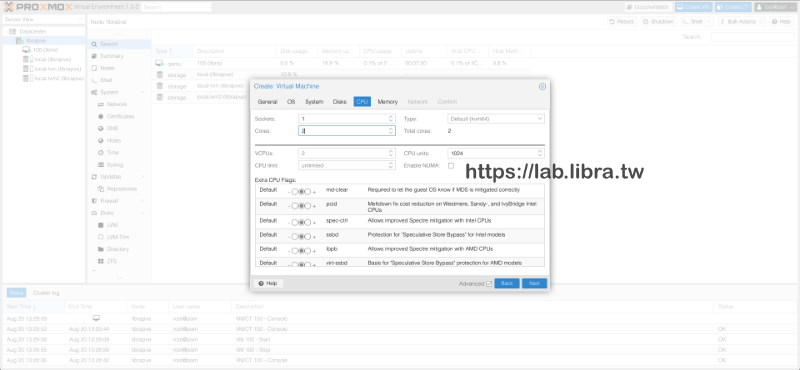Switch to the General tab
Screen dimensions: 800x370
pyautogui.click(x=267, y=102)
